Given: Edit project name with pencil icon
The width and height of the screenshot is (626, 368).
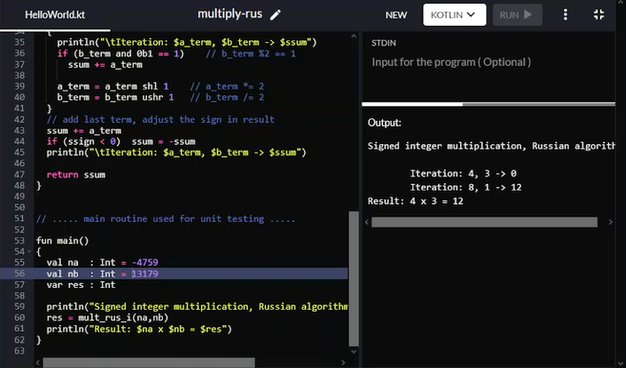Looking at the screenshot, I should point(275,15).
